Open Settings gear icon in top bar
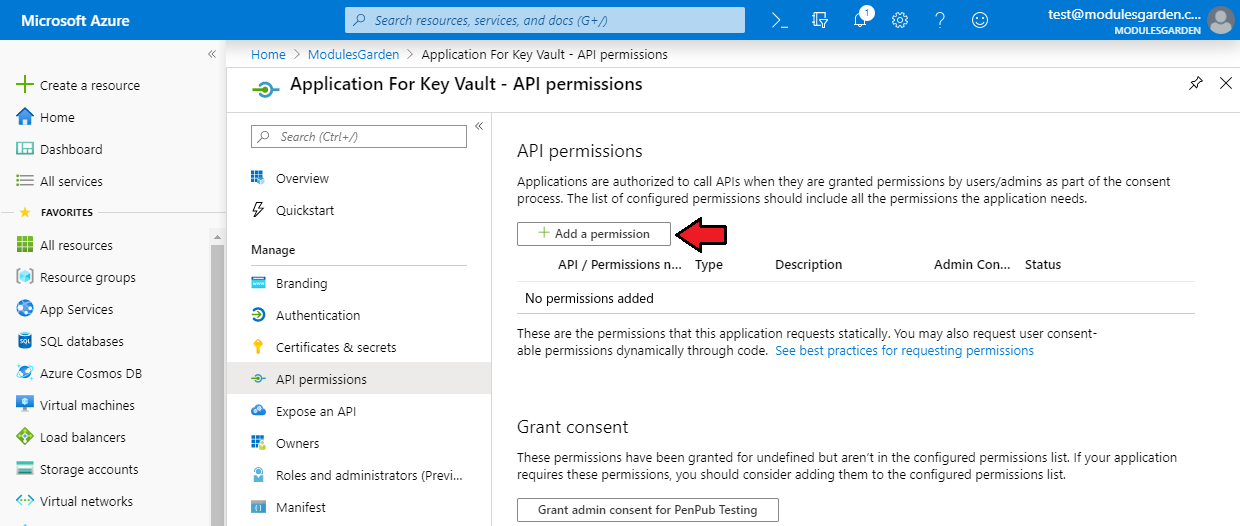 900,20
